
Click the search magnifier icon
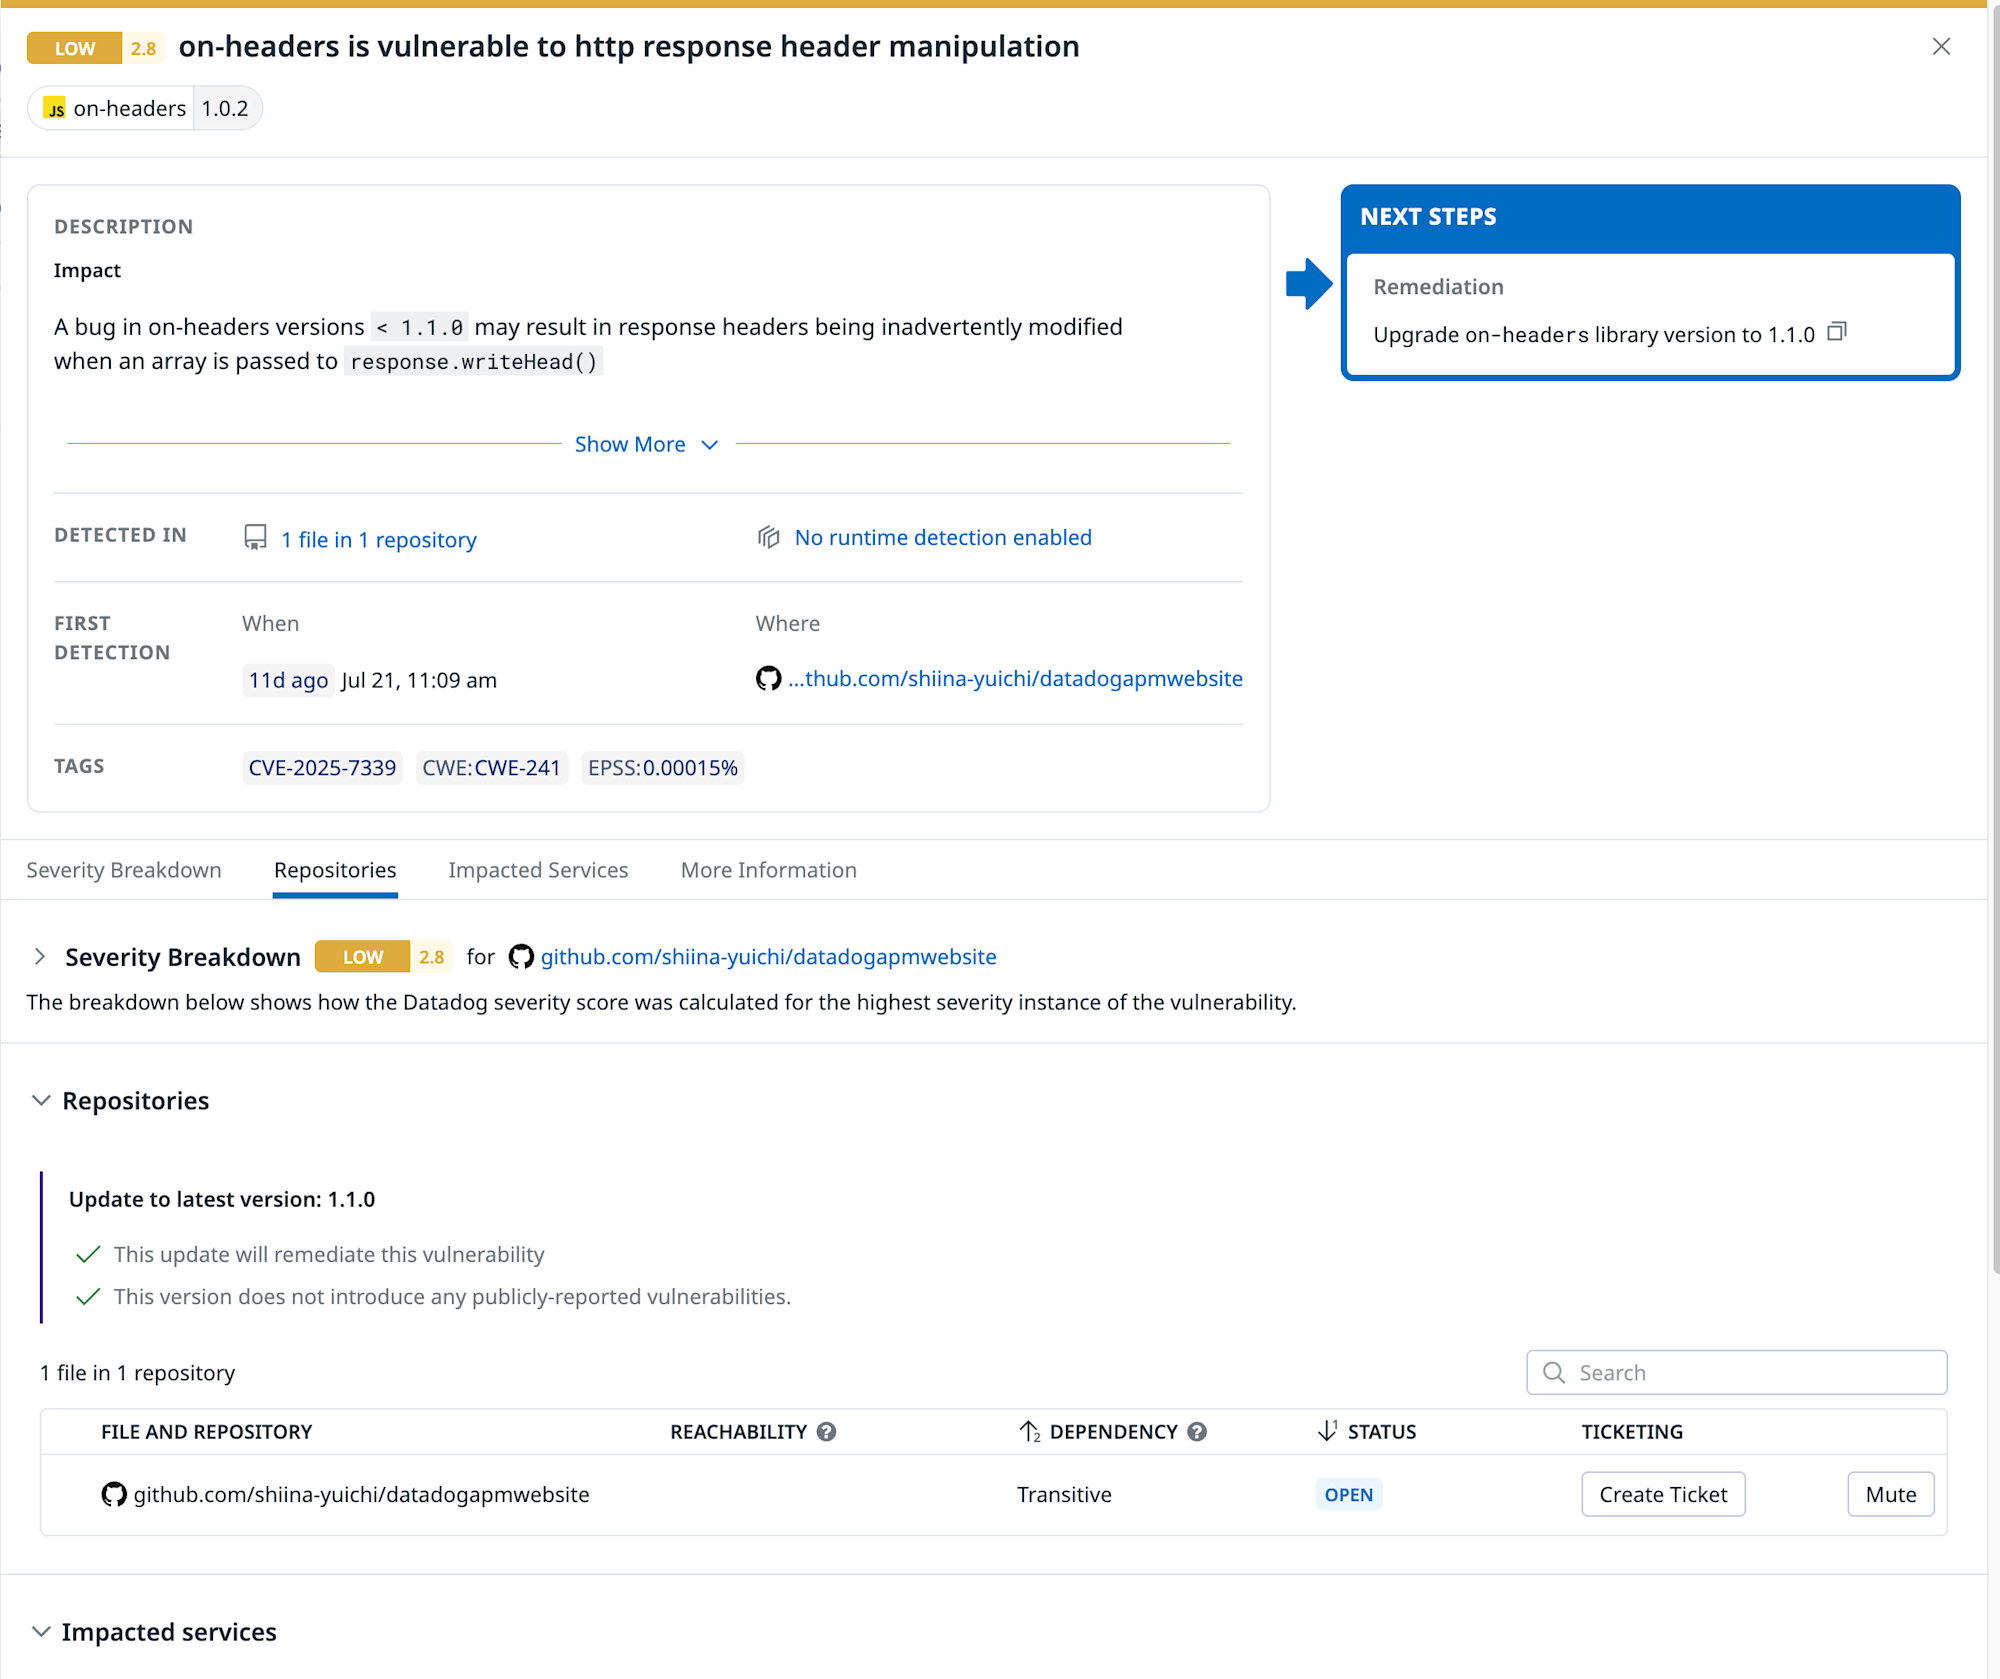(1554, 1373)
